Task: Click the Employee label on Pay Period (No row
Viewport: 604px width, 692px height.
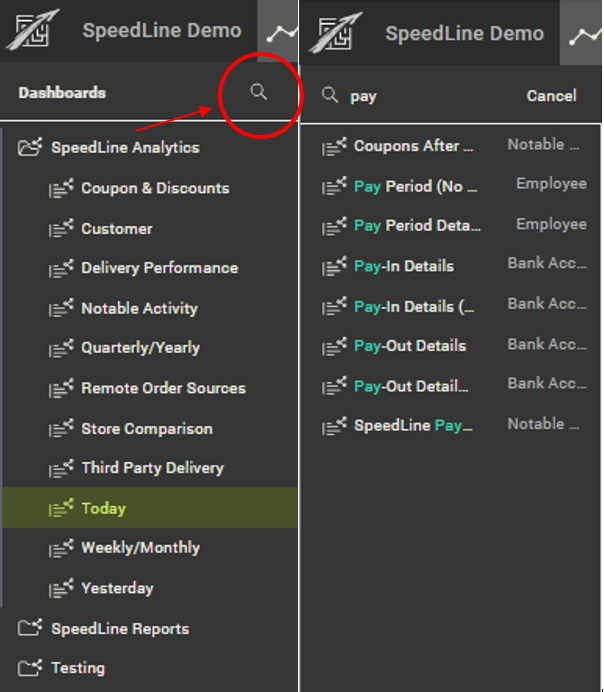Action: point(551,184)
